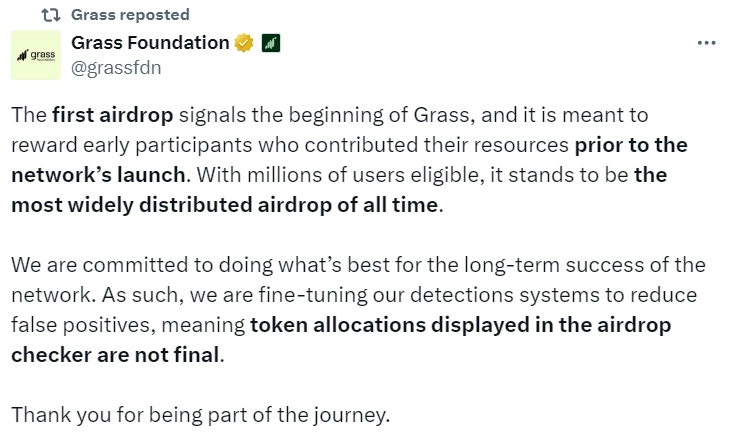
Task: Click the "Grass reposted" label
Action: click(x=130, y=15)
